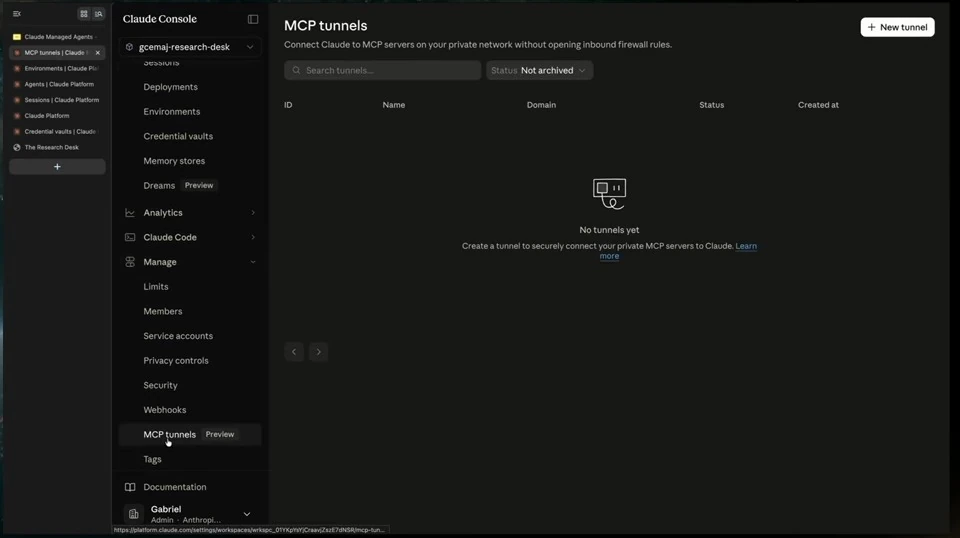Screen dimensions: 960x538
Task: Click the globe favicon of The Research Desk
Action: coord(17,148)
